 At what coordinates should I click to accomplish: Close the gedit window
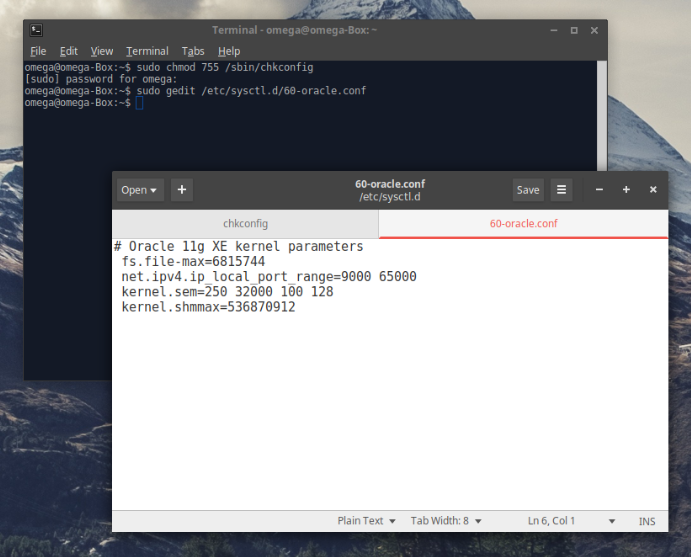pos(653,190)
